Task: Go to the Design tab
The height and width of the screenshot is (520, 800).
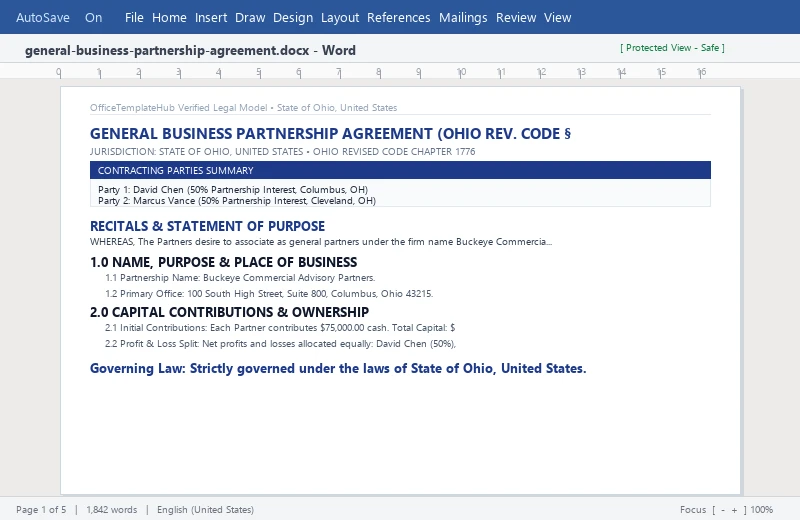Action: click(x=293, y=17)
